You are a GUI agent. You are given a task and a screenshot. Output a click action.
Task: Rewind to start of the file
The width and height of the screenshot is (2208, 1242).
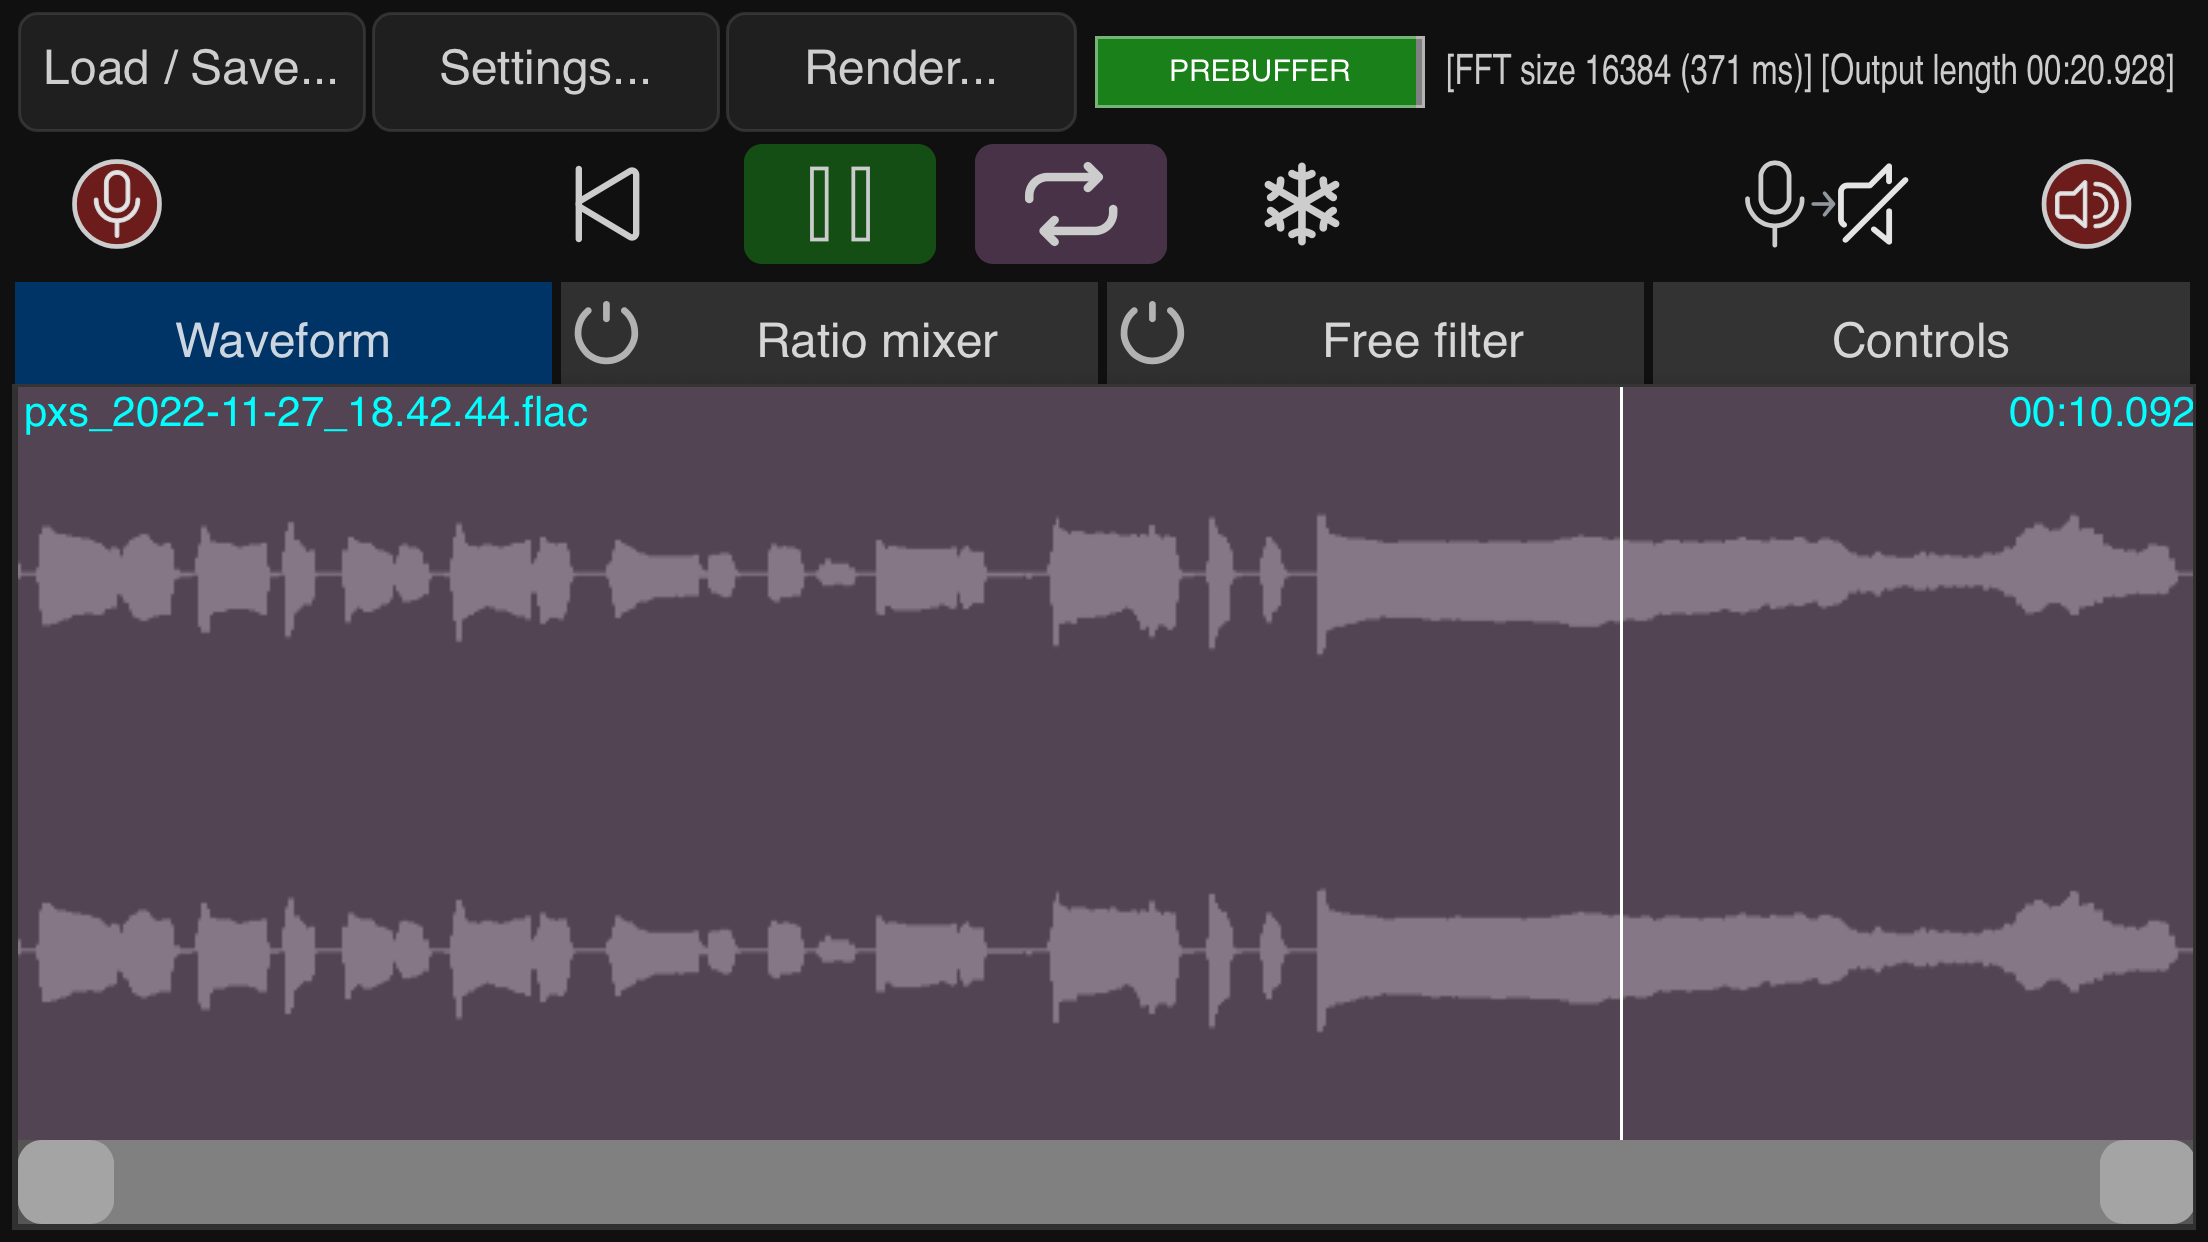pyautogui.click(x=607, y=204)
